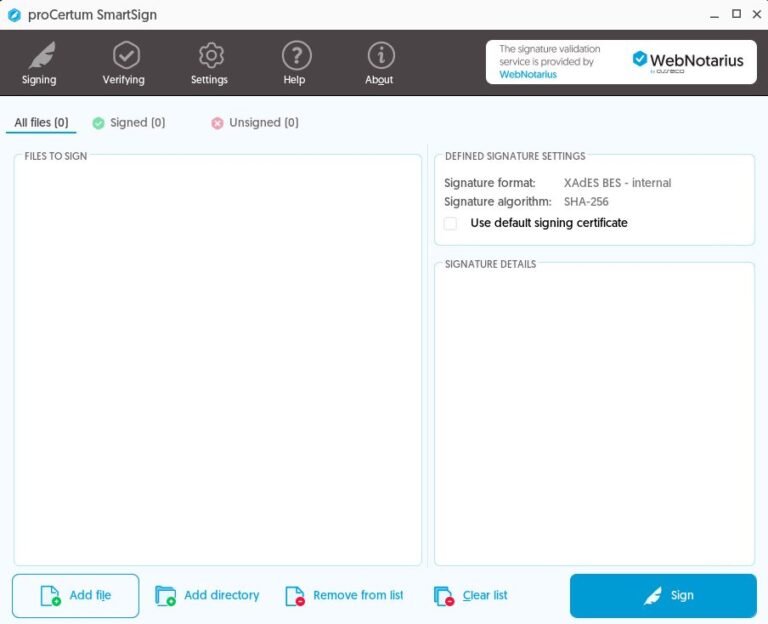
Task: Click the WebNotarius logo banner
Action: (688, 61)
